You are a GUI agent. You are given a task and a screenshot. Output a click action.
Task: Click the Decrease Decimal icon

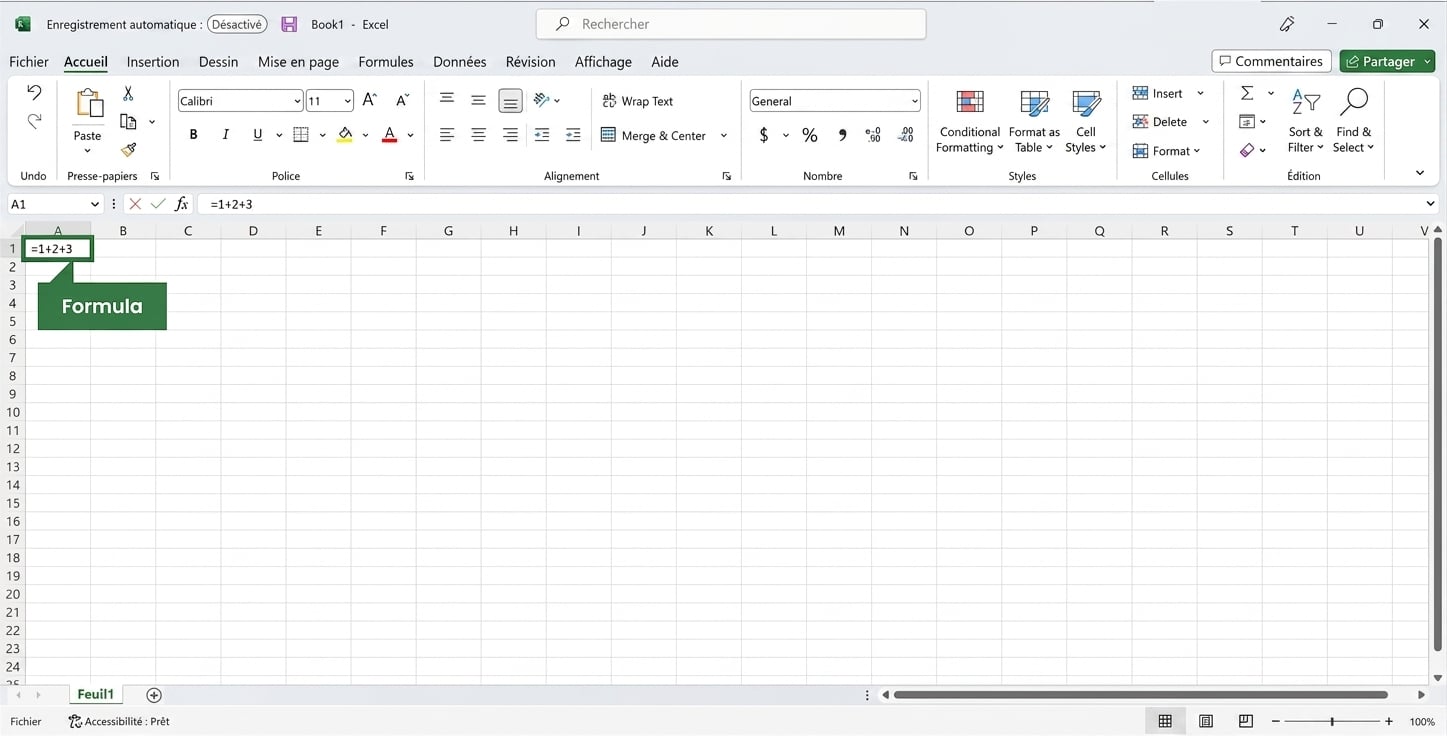[906, 135]
